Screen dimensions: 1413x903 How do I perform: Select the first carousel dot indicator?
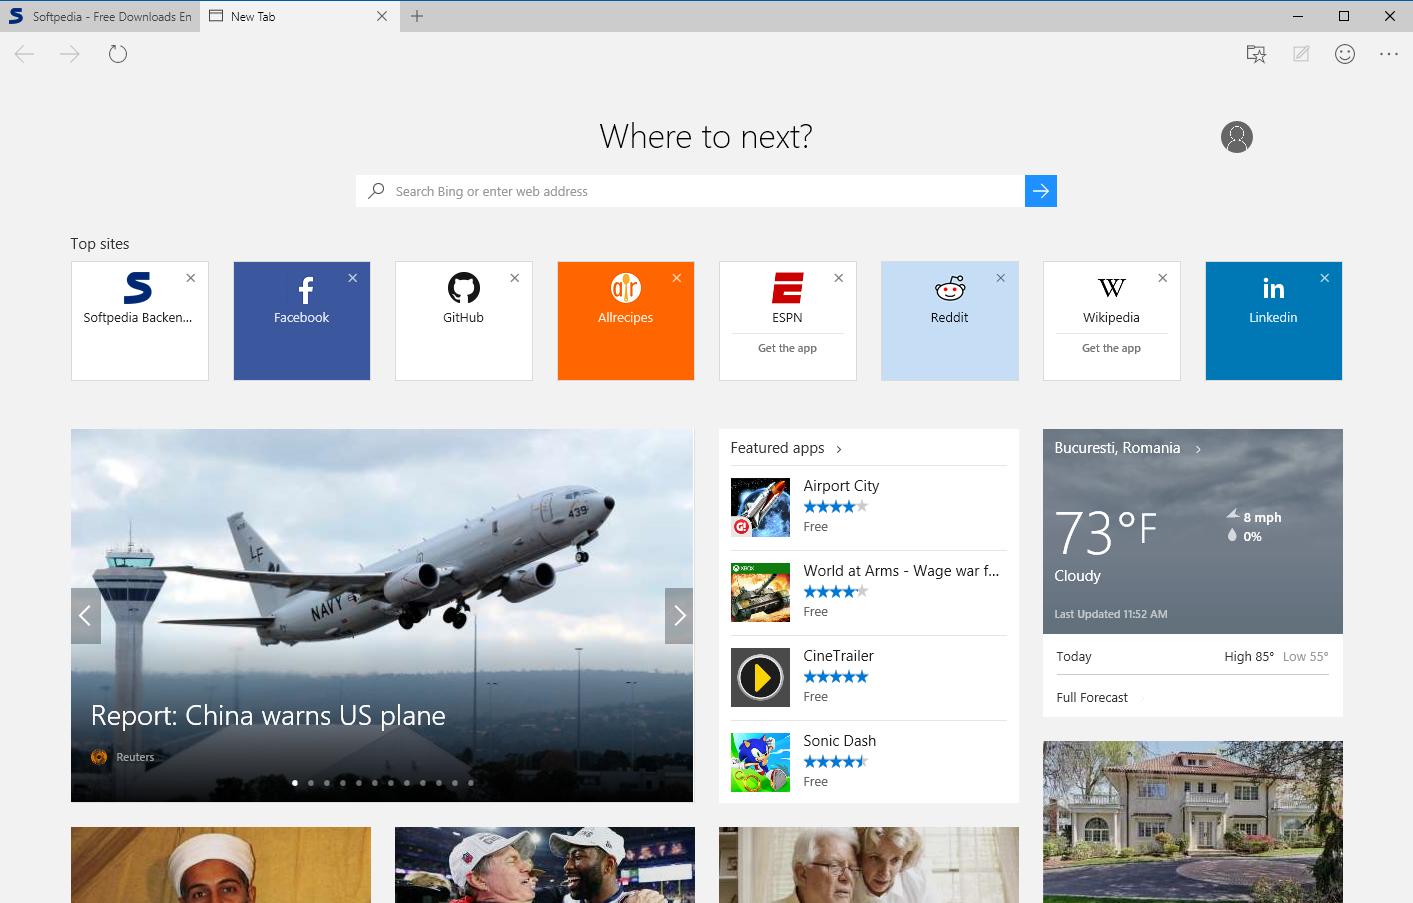tap(294, 782)
